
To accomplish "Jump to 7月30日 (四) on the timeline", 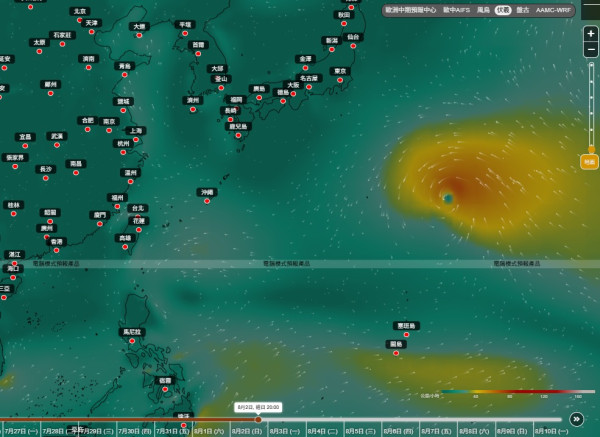I will (135, 431).
